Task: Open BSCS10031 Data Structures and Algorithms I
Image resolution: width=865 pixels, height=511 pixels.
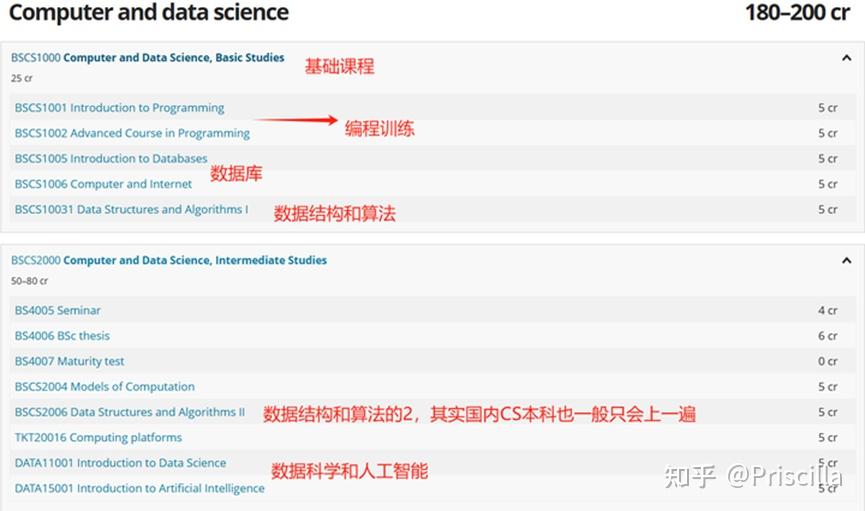Action: tap(131, 210)
